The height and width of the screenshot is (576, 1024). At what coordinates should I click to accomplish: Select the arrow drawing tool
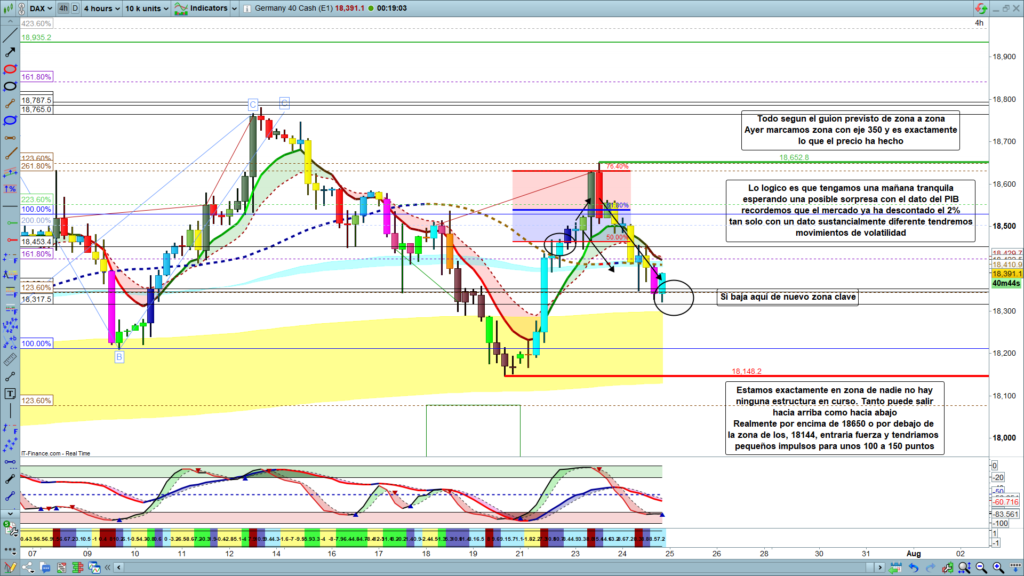pyautogui.click(x=10, y=50)
